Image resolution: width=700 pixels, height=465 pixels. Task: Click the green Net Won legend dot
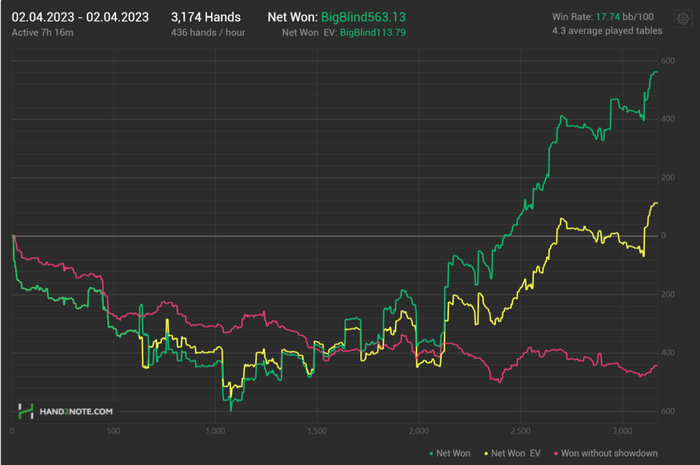431,453
